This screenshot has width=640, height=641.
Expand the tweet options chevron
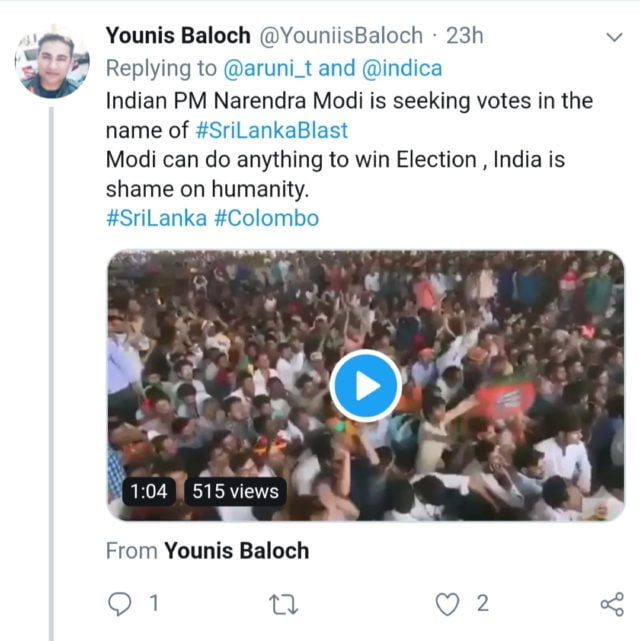click(x=615, y=38)
